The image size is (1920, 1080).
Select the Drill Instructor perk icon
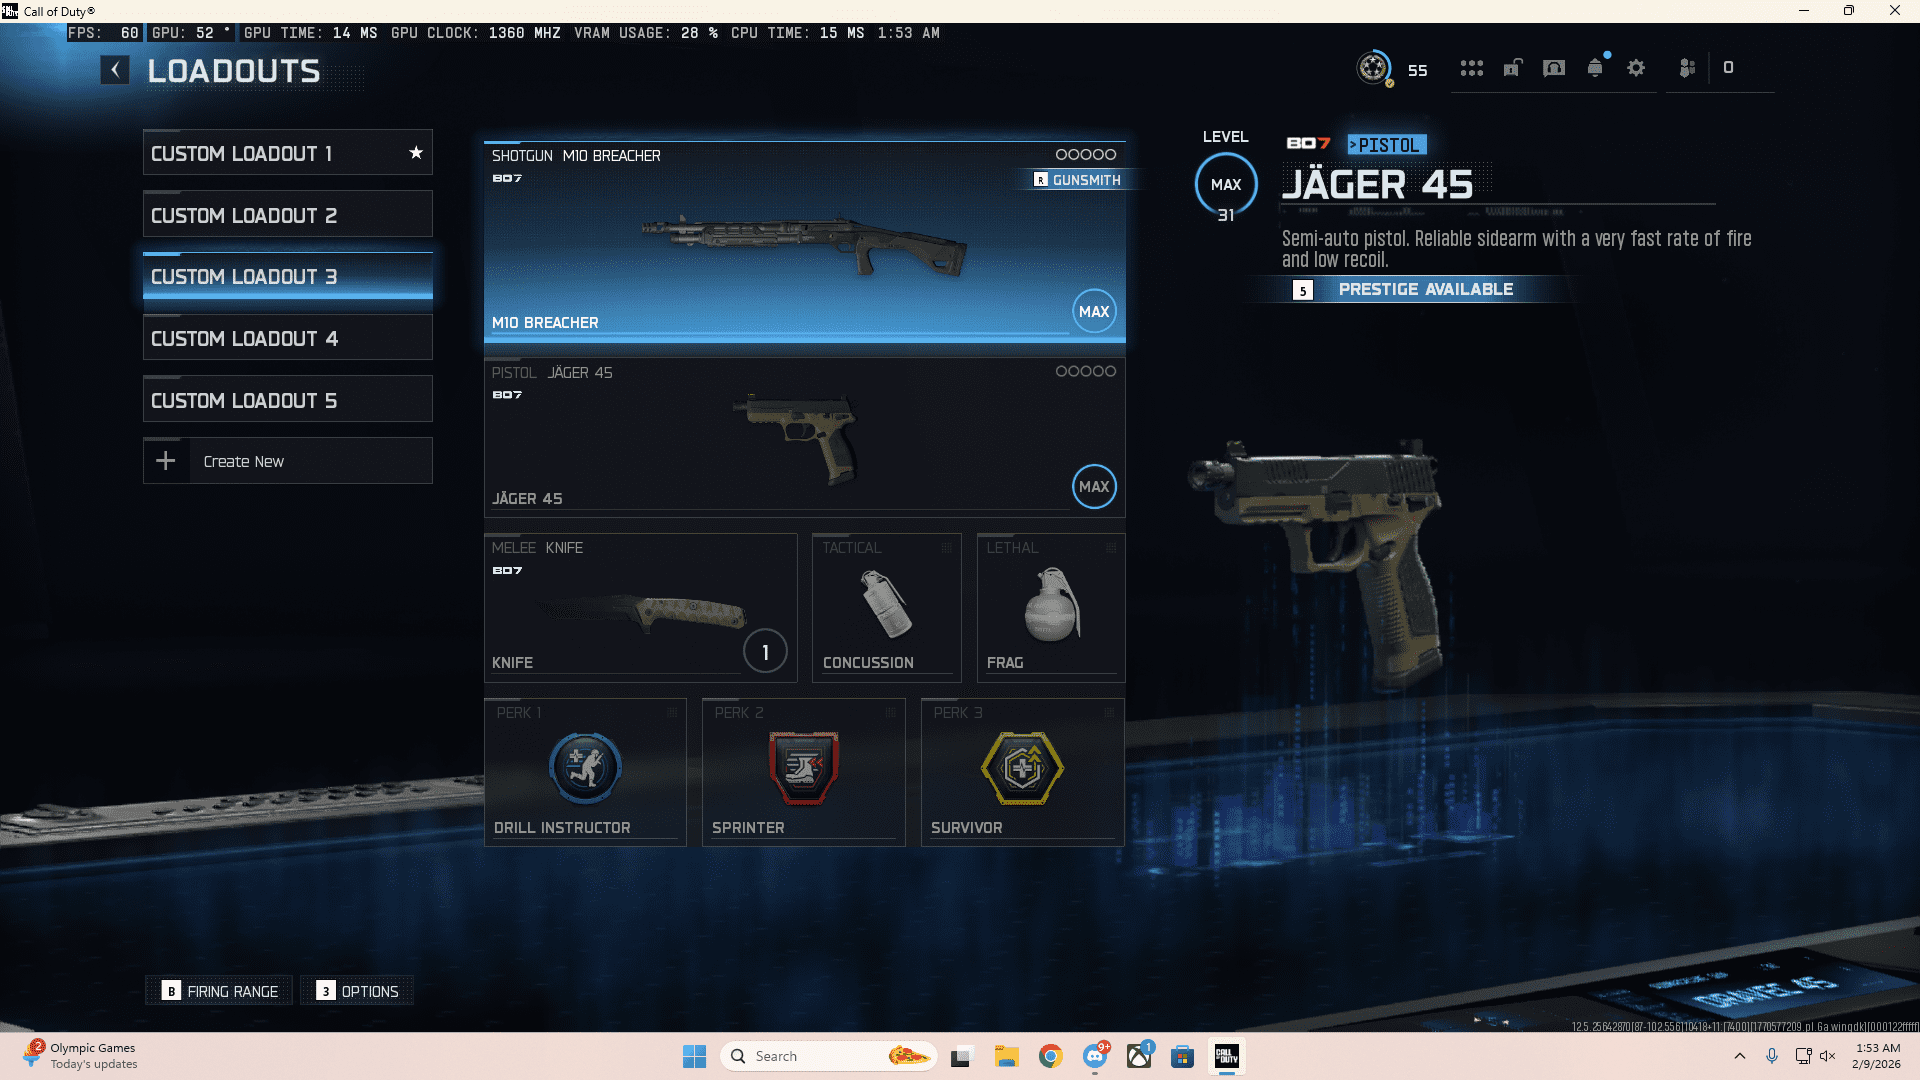(x=585, y=768)
